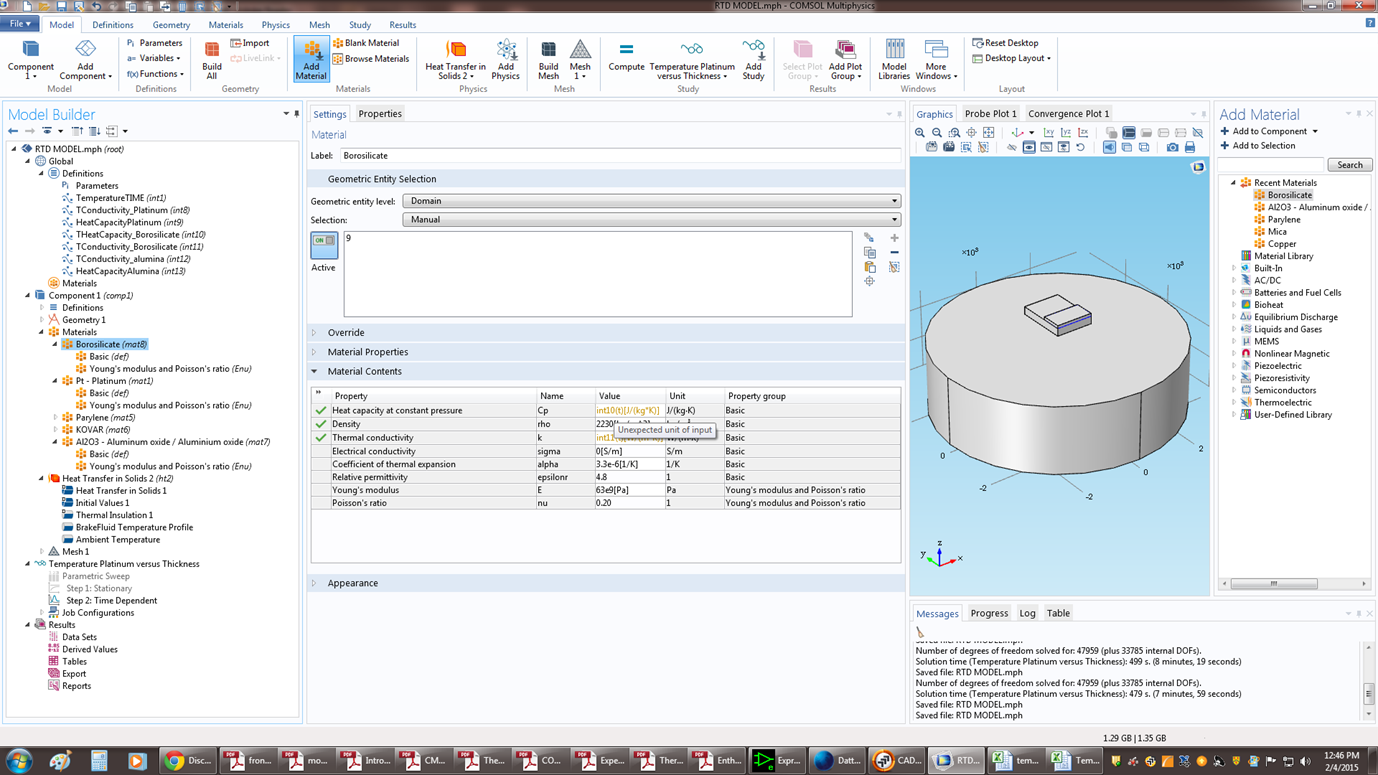Click Reset Desktop button
Viewport: 1378px width, 775px height.
(x=1005, y=43)
